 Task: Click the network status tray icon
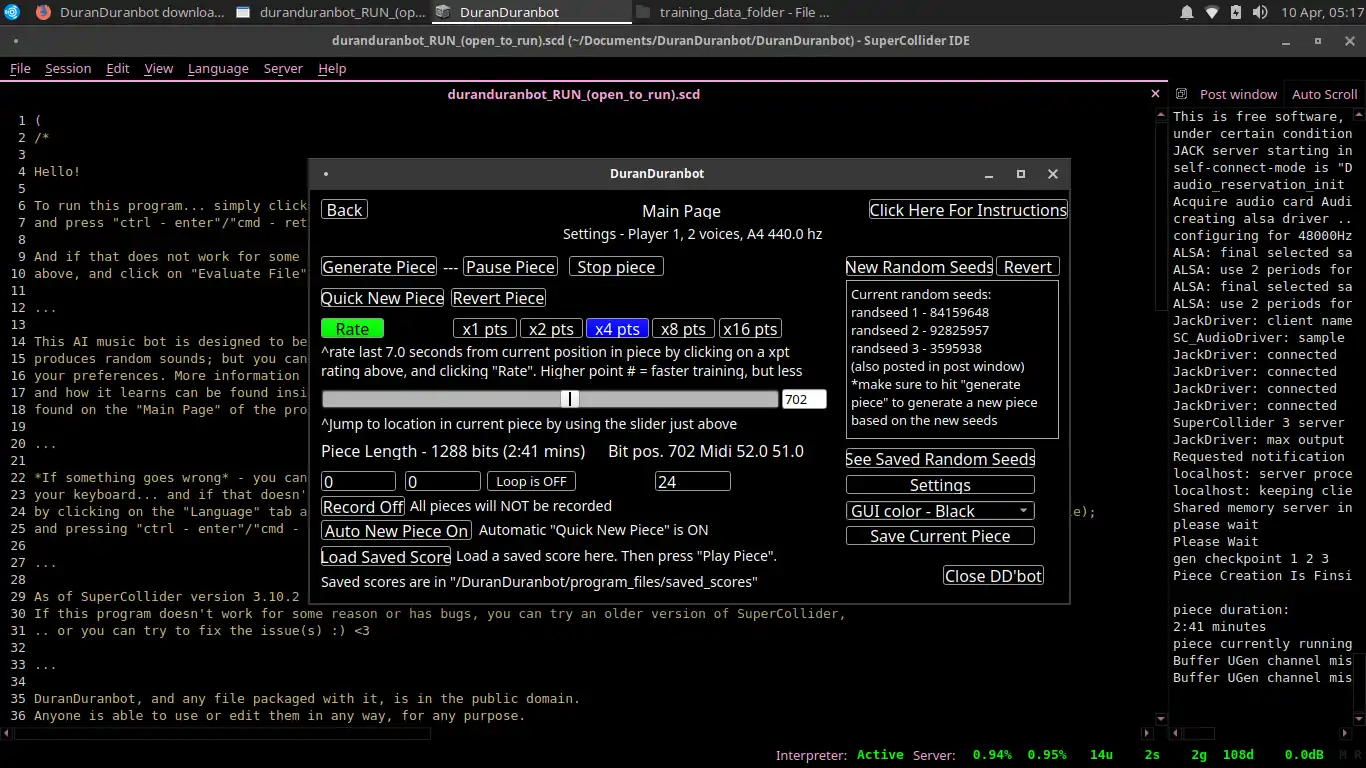[x=1211, y=12]
